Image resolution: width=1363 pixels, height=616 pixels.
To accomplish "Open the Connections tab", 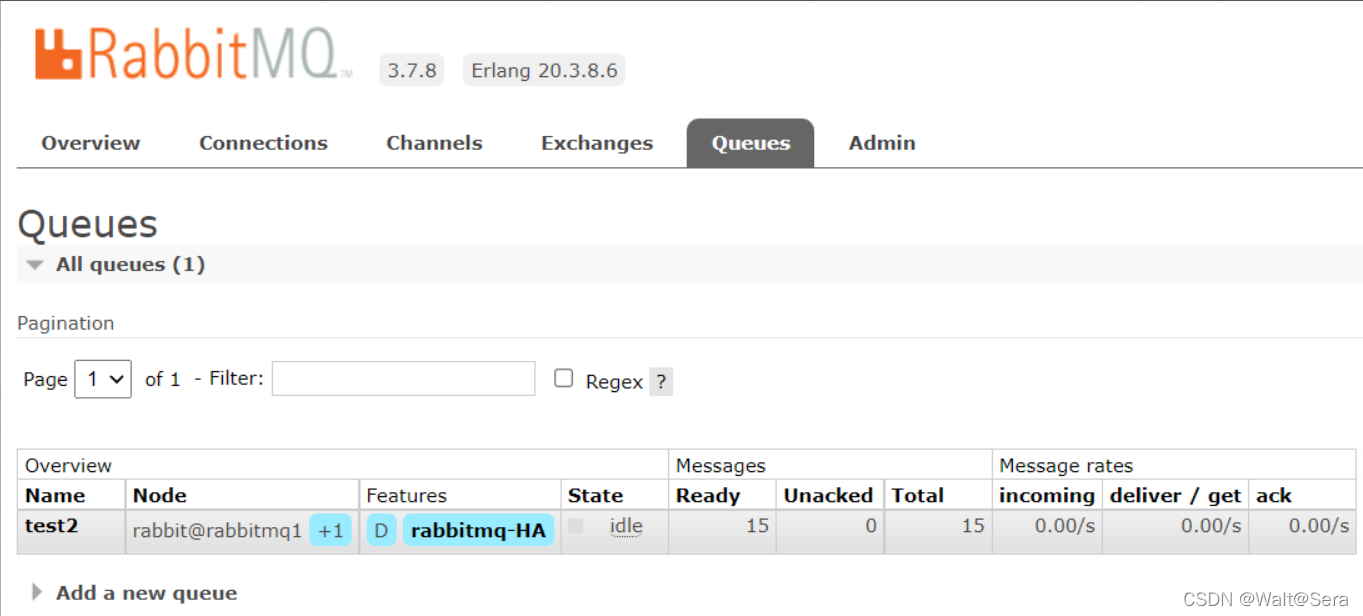I will coord(263,143).
